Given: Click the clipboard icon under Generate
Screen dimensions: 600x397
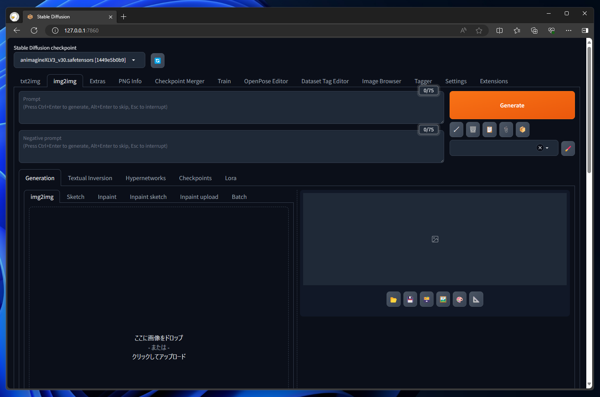Looking at the screenshot, I should 489,129.
